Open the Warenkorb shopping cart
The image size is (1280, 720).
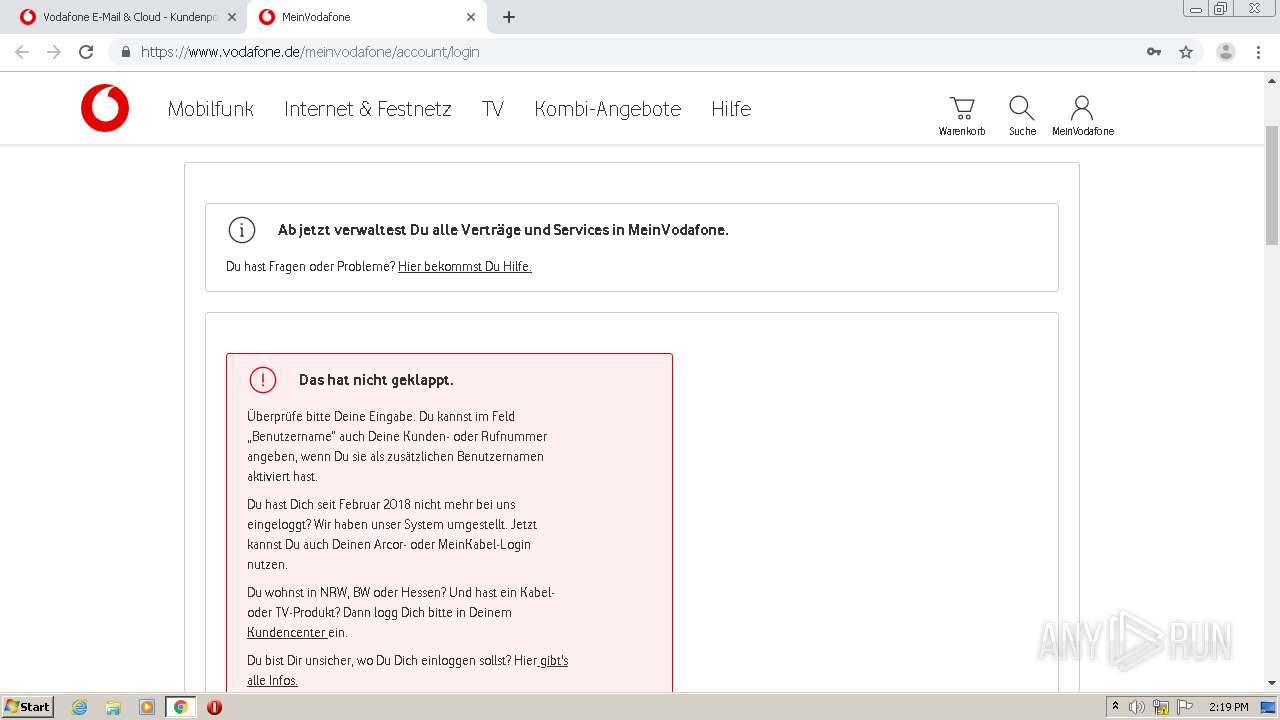click(x=962, y=116)
